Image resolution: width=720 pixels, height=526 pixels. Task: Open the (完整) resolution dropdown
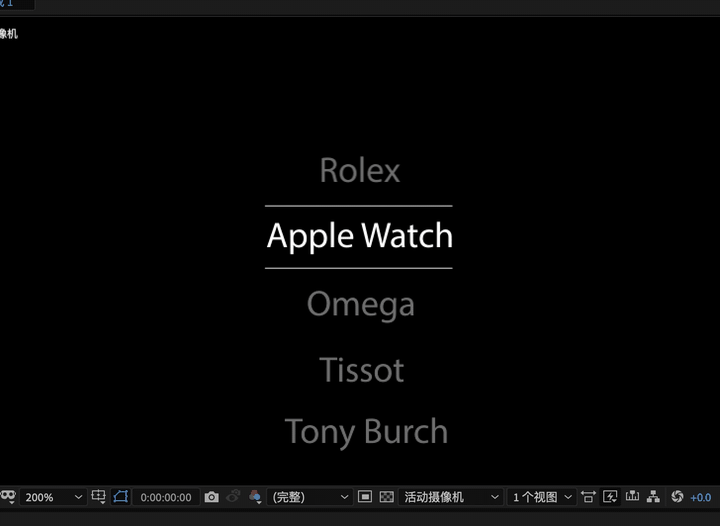point(310,497)
